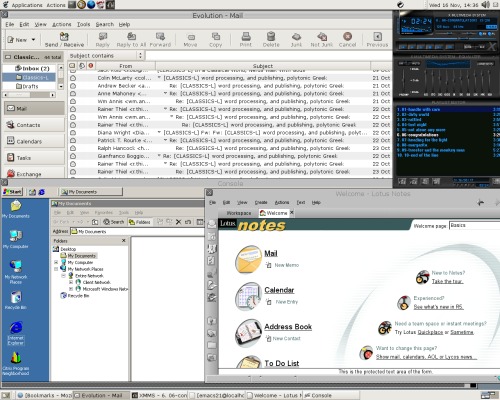Click the My Documents address bar field

137,231
